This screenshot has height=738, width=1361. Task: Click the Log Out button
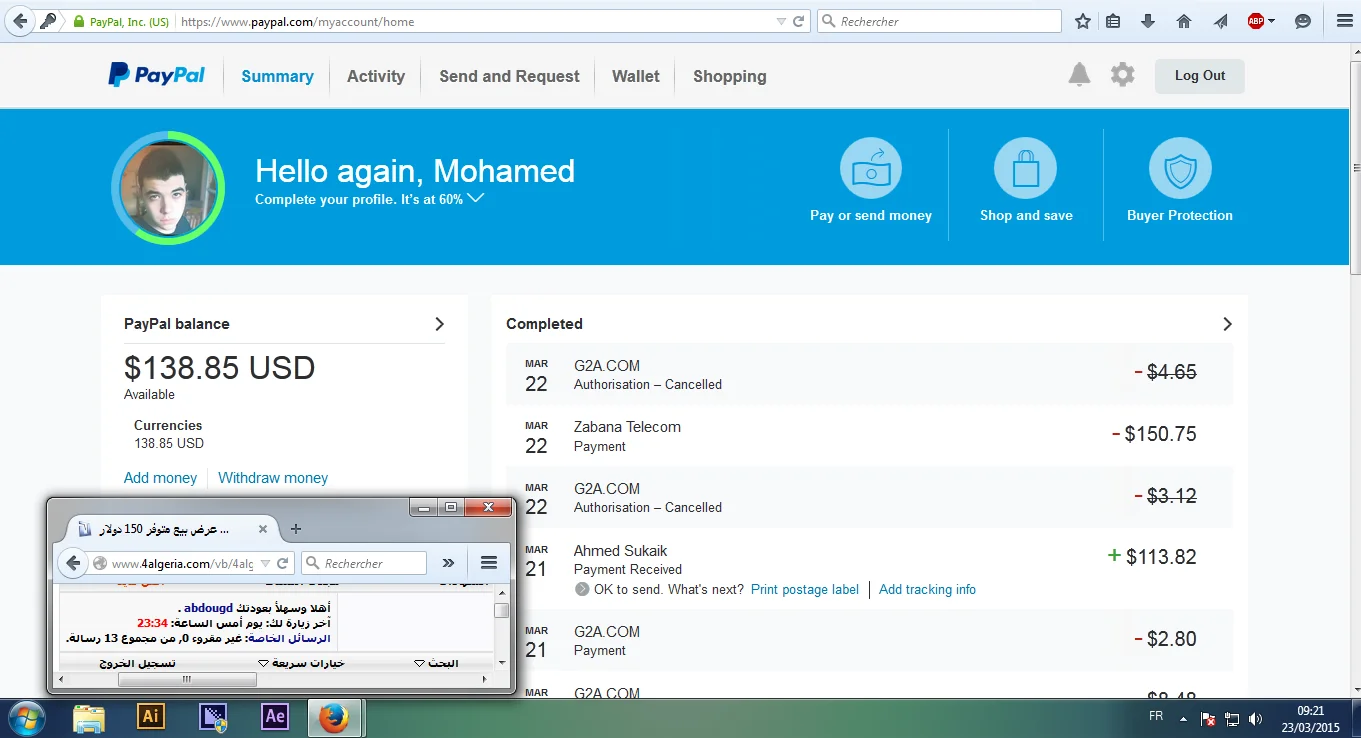1199,76
